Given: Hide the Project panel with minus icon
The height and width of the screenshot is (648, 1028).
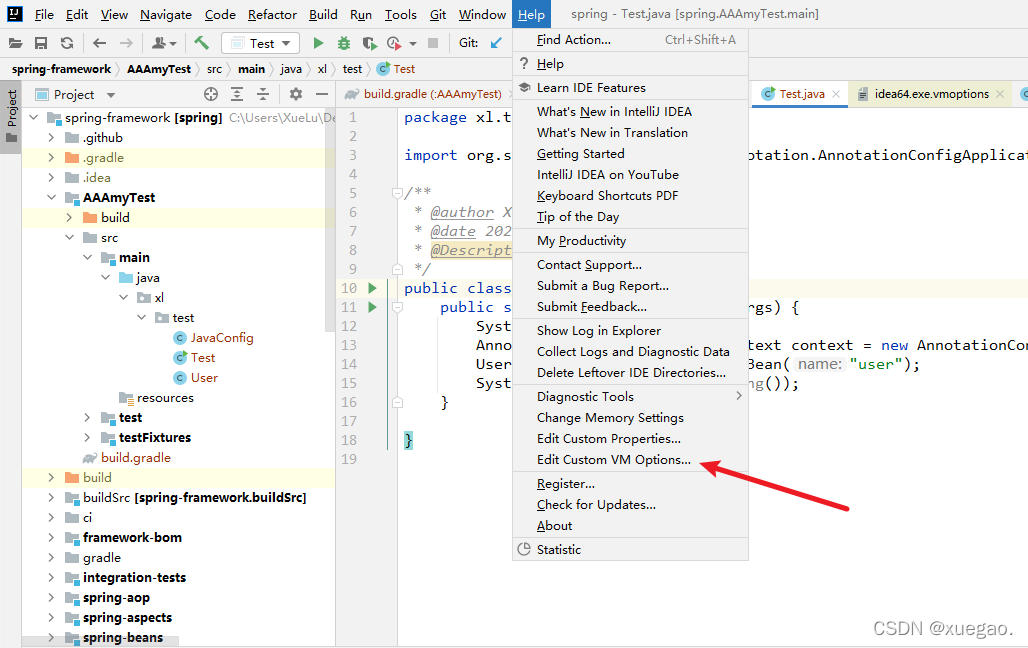Looking at the screenshot, I should tap(322, 94).
